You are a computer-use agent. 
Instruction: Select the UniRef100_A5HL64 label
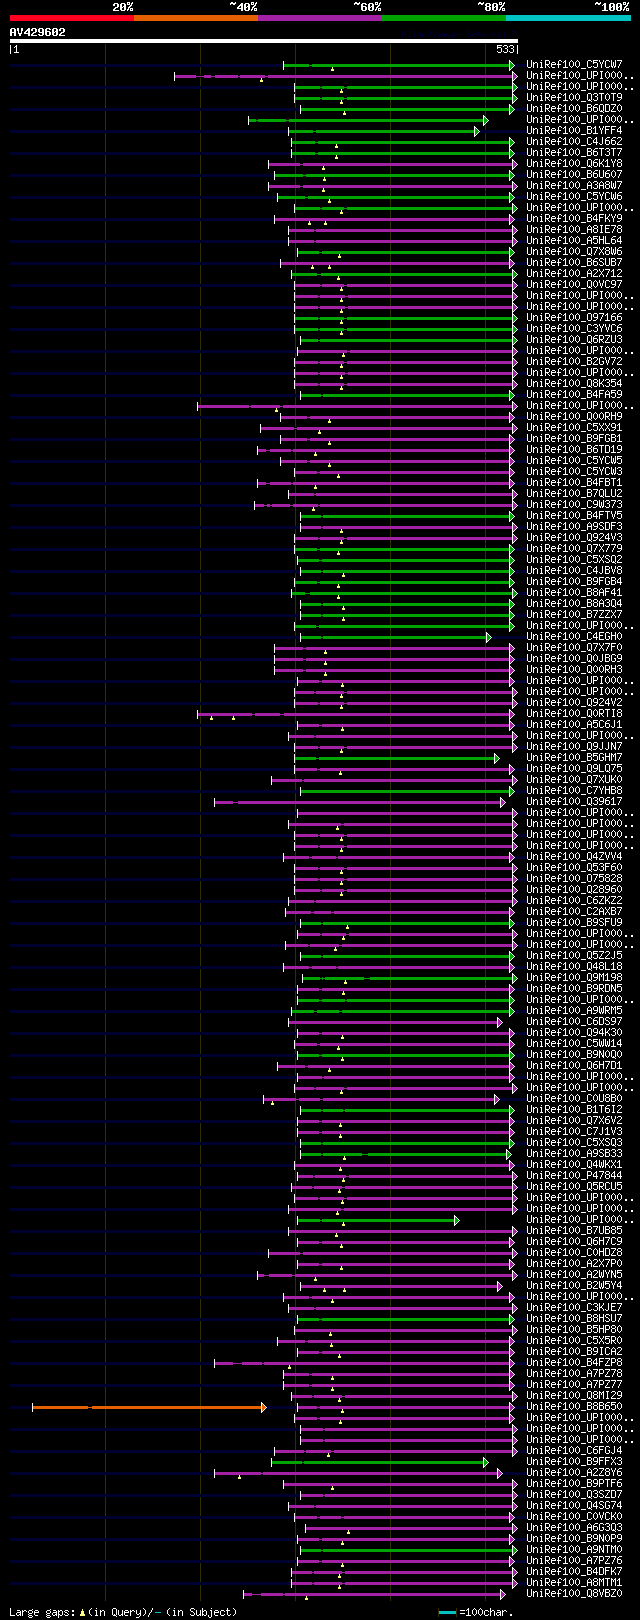tap(574, 240)
